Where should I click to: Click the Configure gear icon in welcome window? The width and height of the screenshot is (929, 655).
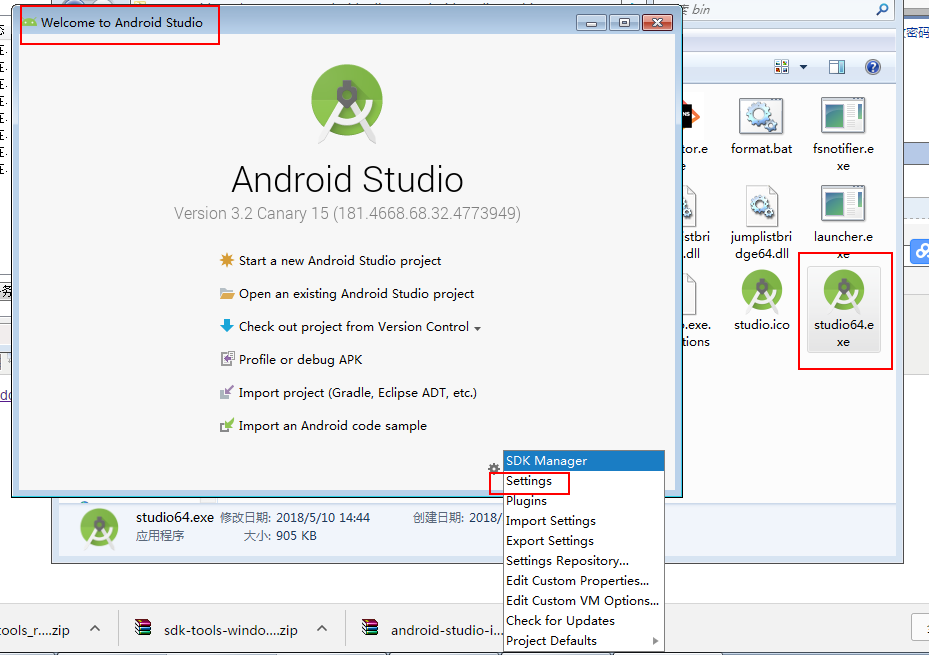(494, 468)
